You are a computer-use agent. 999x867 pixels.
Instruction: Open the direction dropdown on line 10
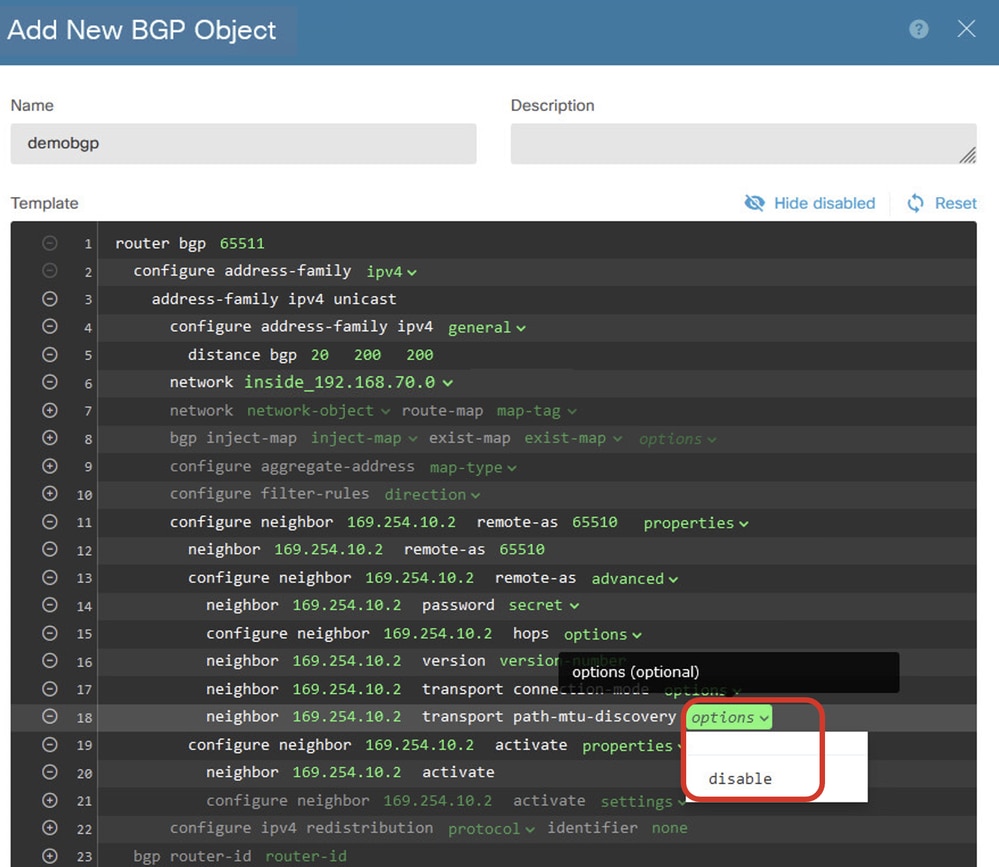click(x=432, y=494)
